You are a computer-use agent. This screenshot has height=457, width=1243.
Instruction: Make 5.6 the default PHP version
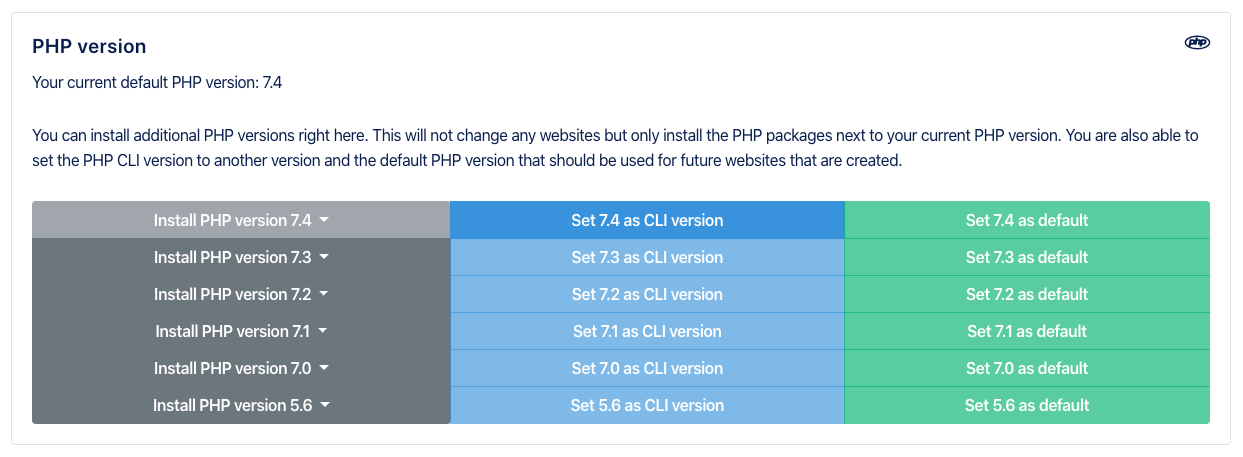pos(1027,405)
